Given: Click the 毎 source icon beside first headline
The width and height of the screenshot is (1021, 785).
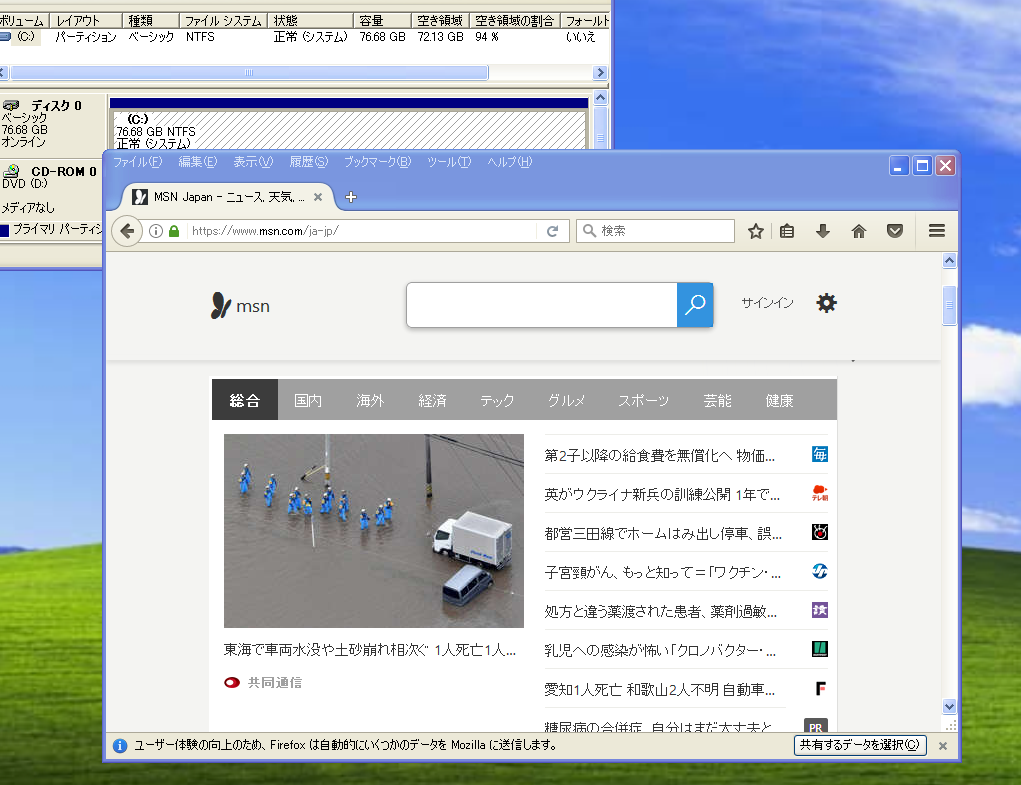Looking at the screenshot, I should [x=820, y=454].
